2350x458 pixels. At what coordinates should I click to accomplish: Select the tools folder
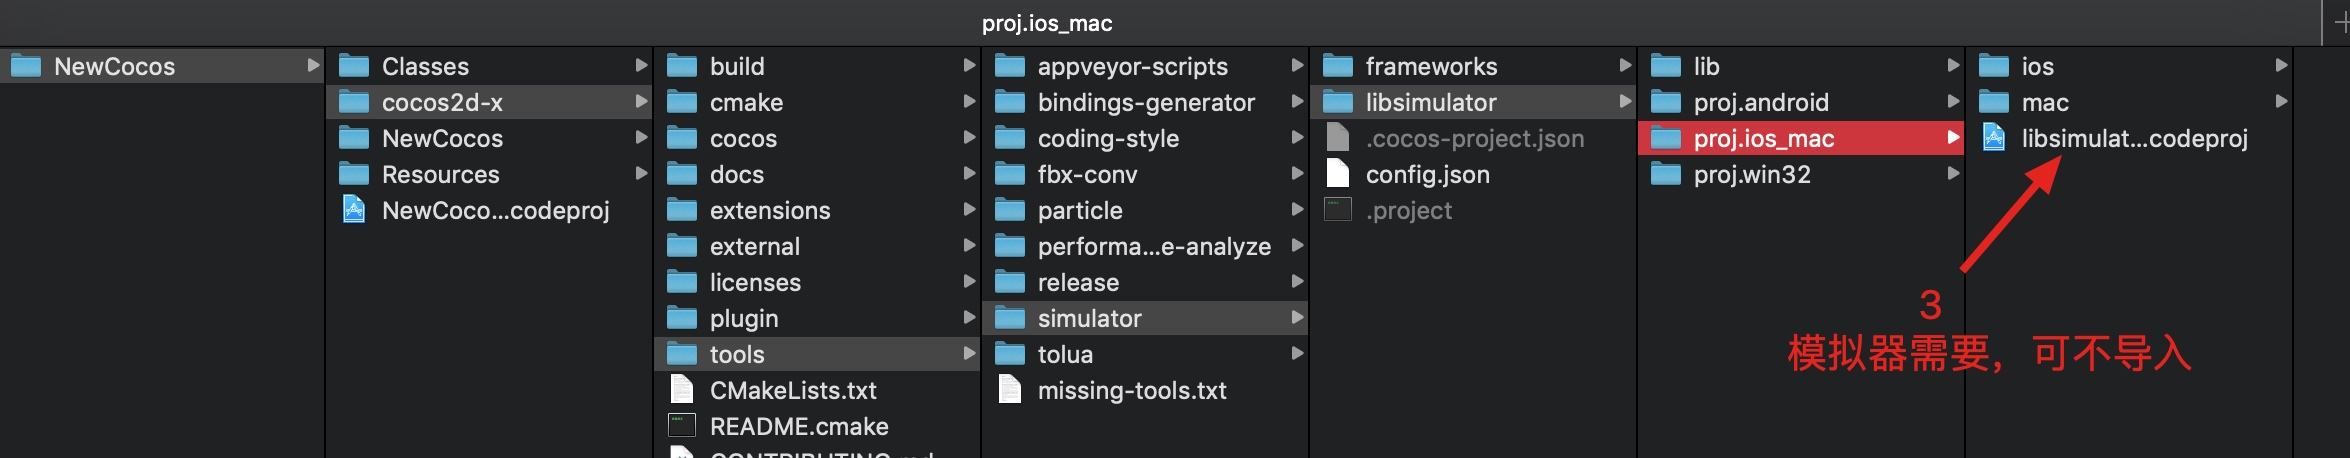click(737, 354)
